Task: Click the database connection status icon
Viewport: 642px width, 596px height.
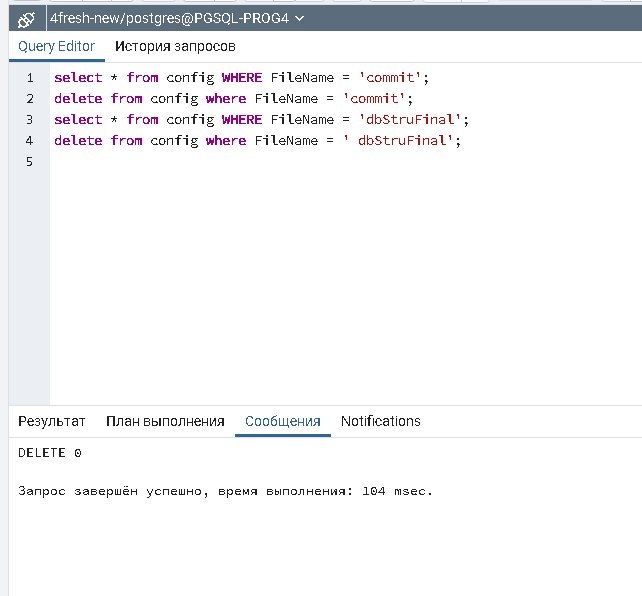Action: tap(26, 18)
